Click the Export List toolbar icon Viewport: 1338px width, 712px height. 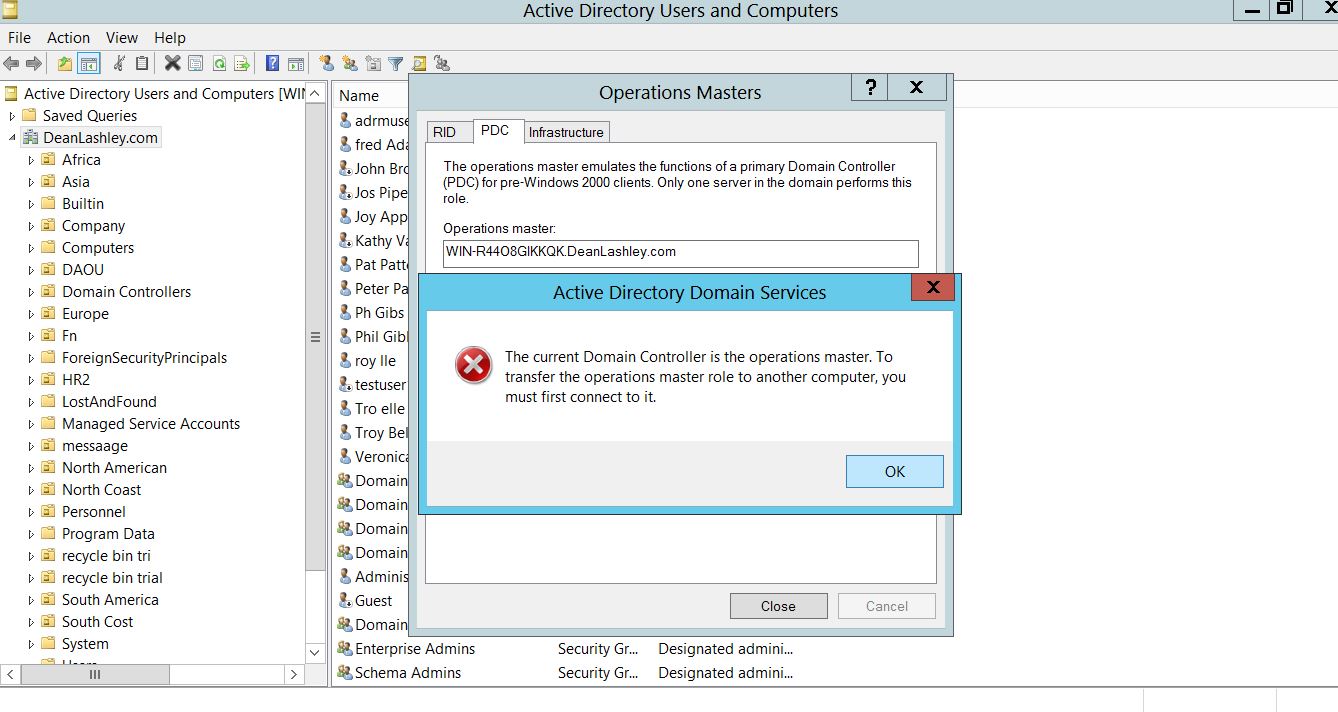pos(241,64)
